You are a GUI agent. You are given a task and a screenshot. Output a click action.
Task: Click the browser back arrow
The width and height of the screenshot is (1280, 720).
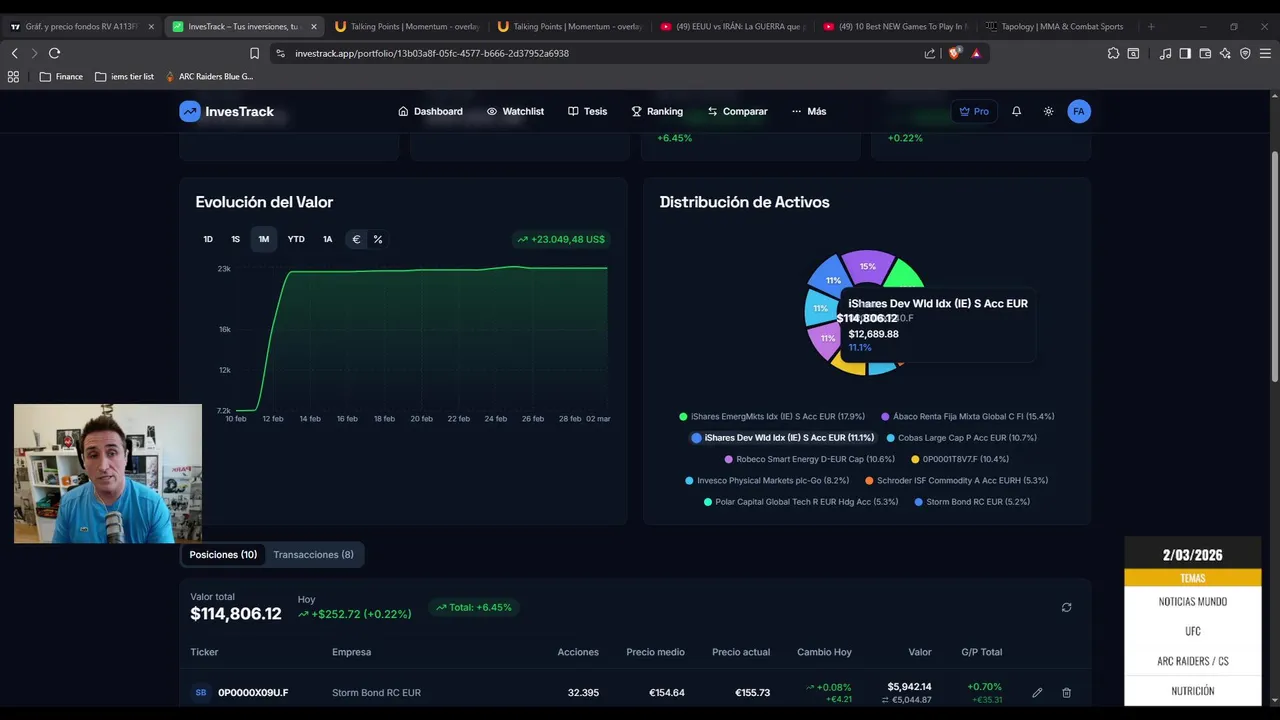point(14,53)
